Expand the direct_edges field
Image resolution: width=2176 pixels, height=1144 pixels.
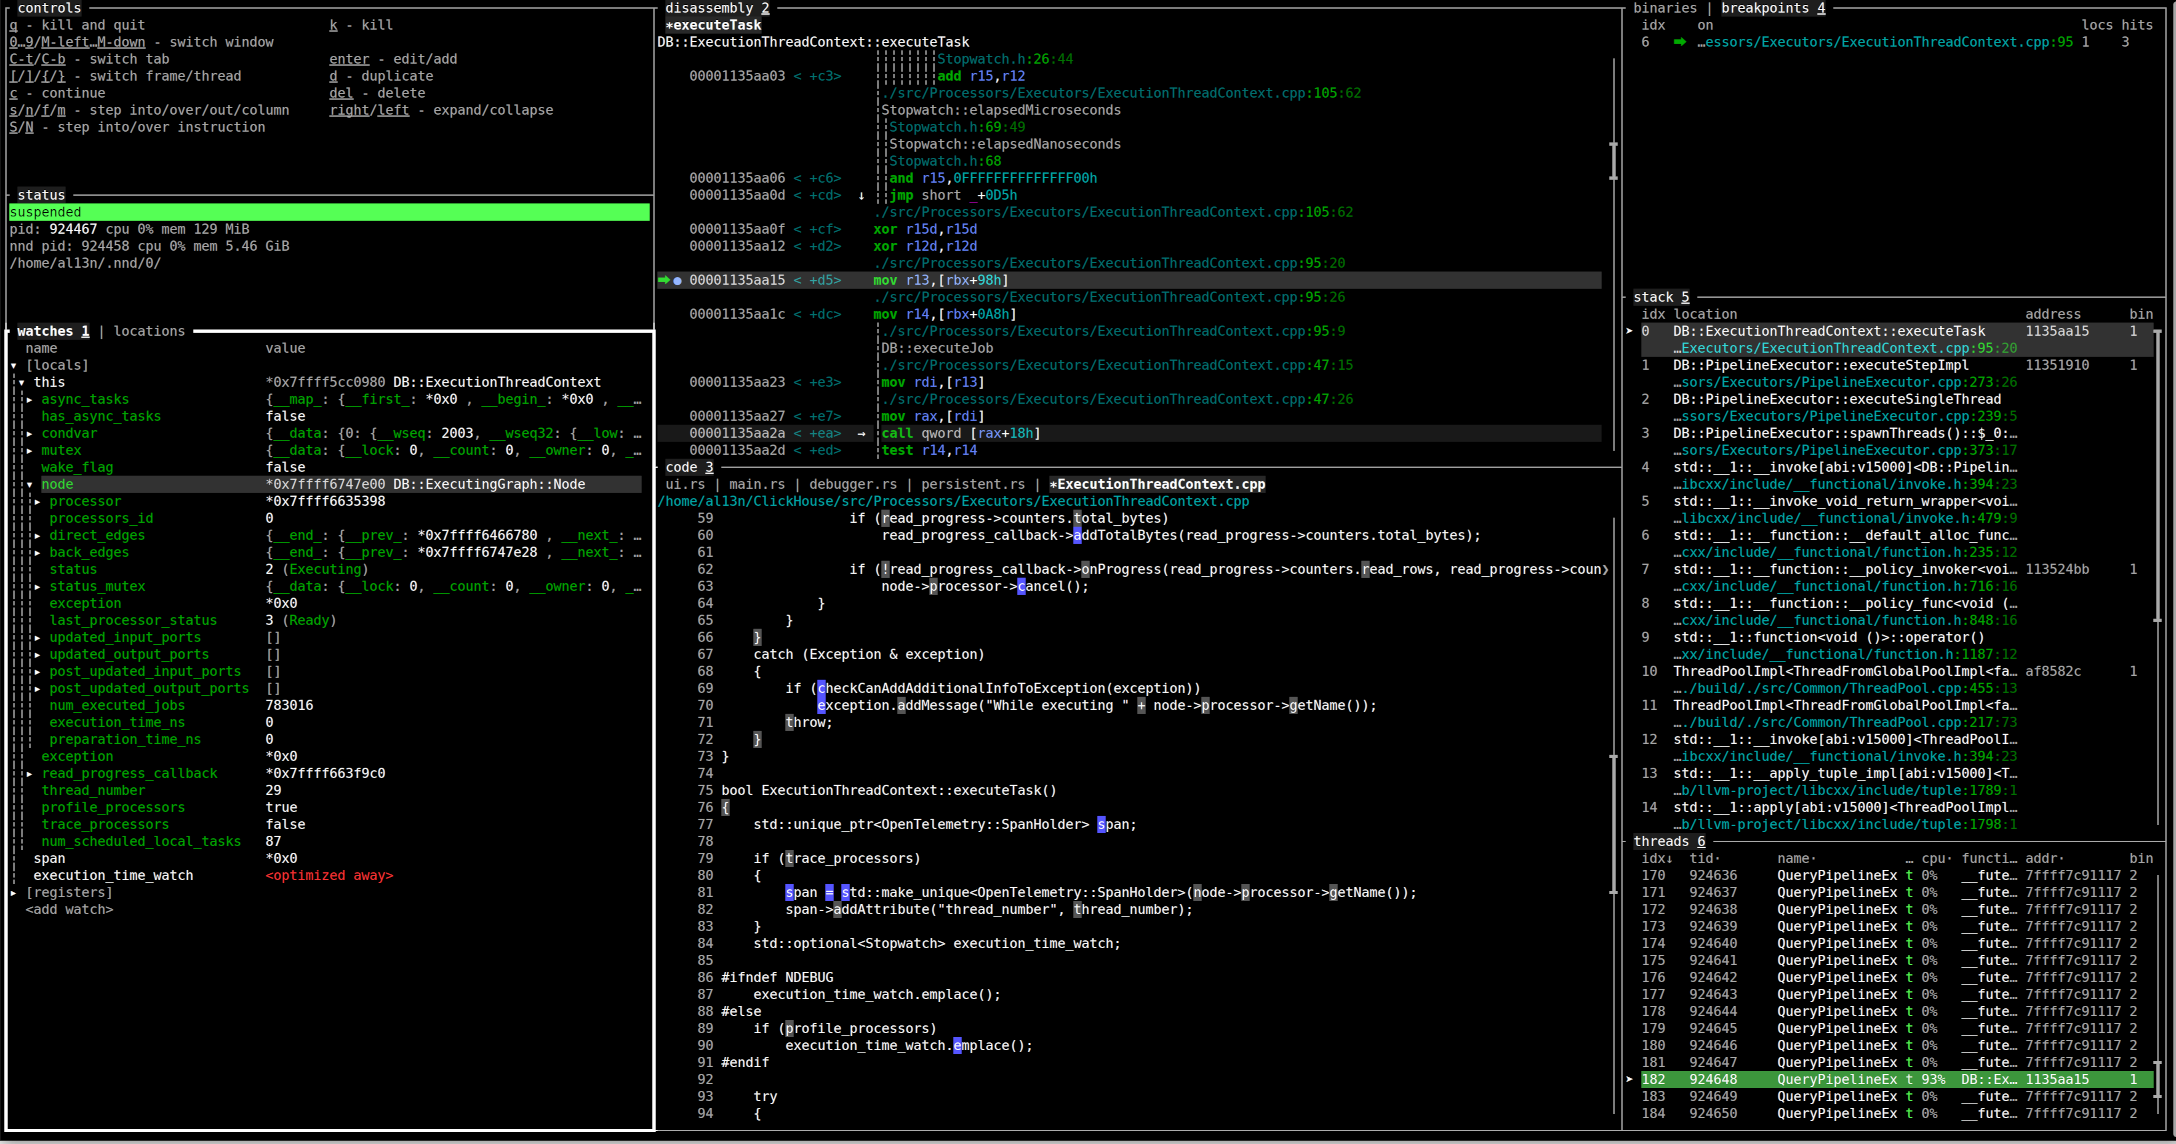[38, 536]
